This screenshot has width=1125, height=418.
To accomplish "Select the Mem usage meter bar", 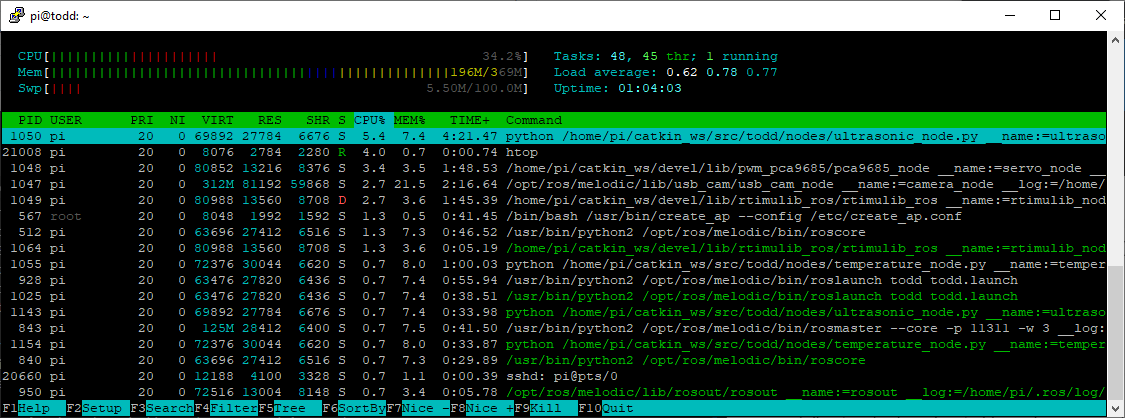I will (x=273, y=72).
